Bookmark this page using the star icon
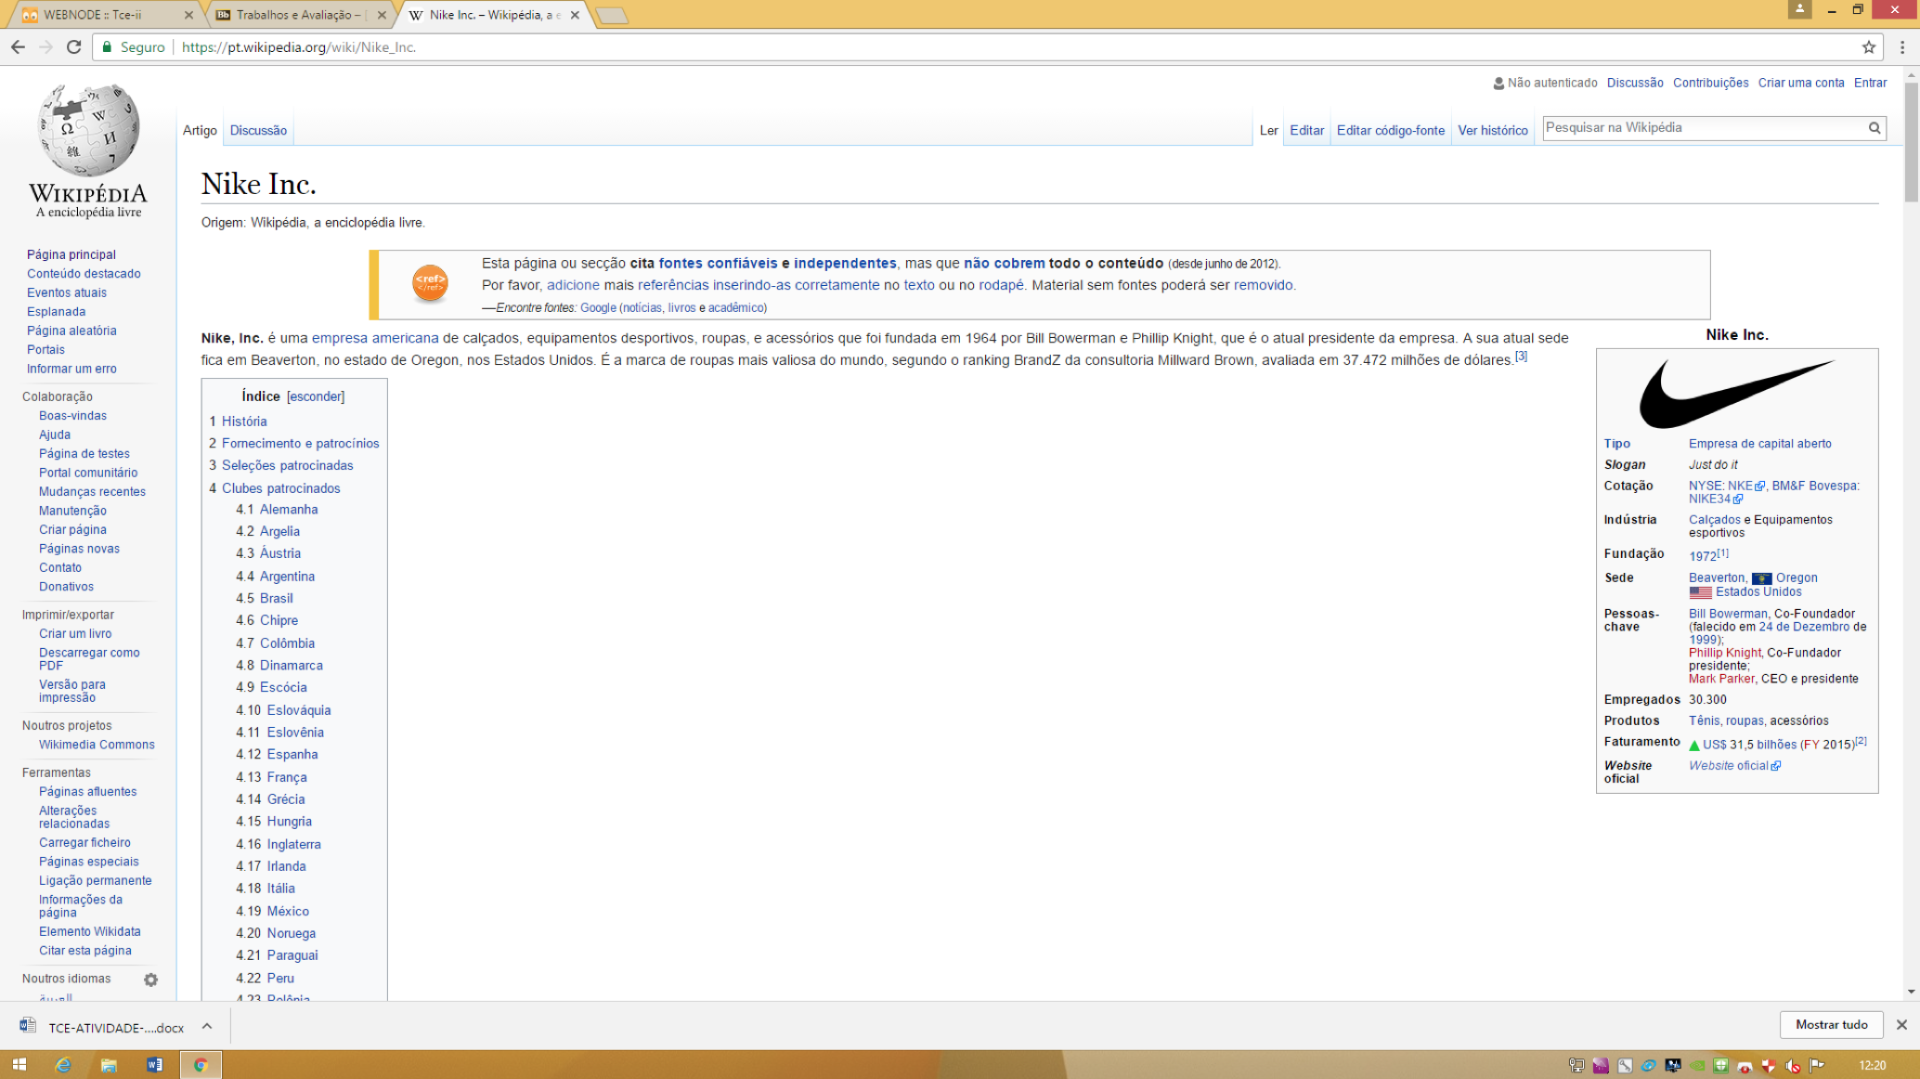The height and width of the screenshot is (1079, 1920). click(1870, 47)
